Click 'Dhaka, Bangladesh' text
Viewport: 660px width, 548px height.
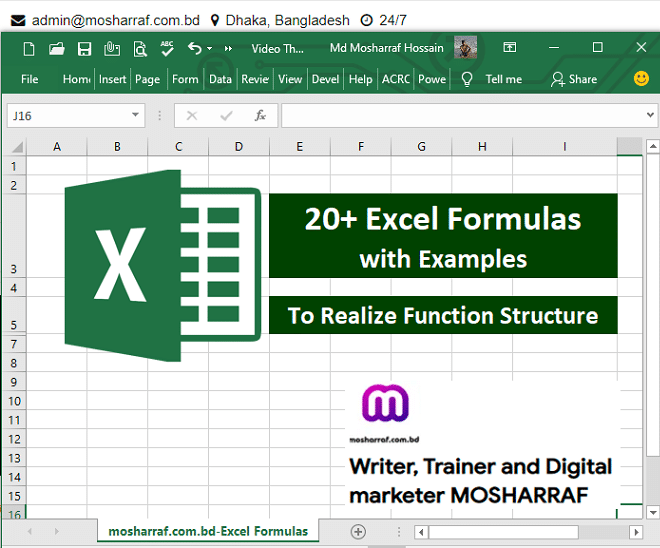(x=287, y=20)
